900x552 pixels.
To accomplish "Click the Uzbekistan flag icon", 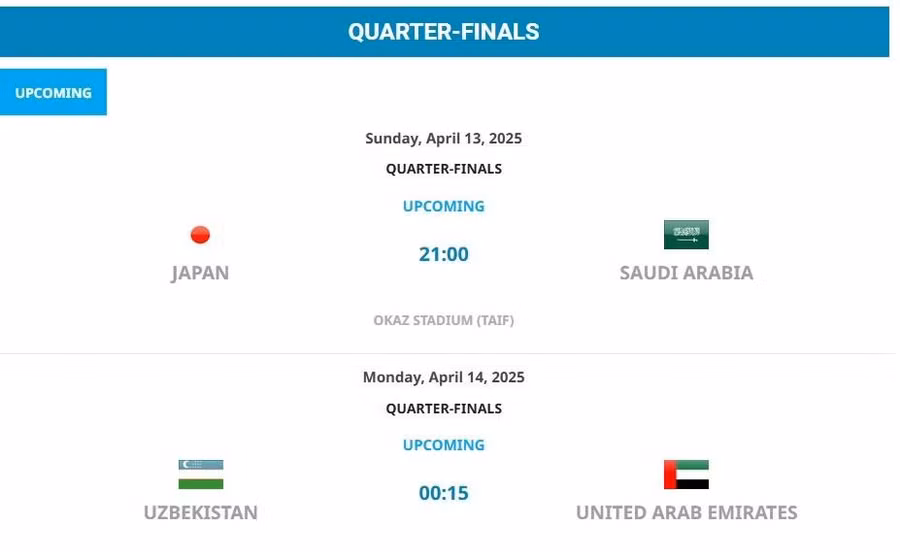I will (x=200, y=474).
